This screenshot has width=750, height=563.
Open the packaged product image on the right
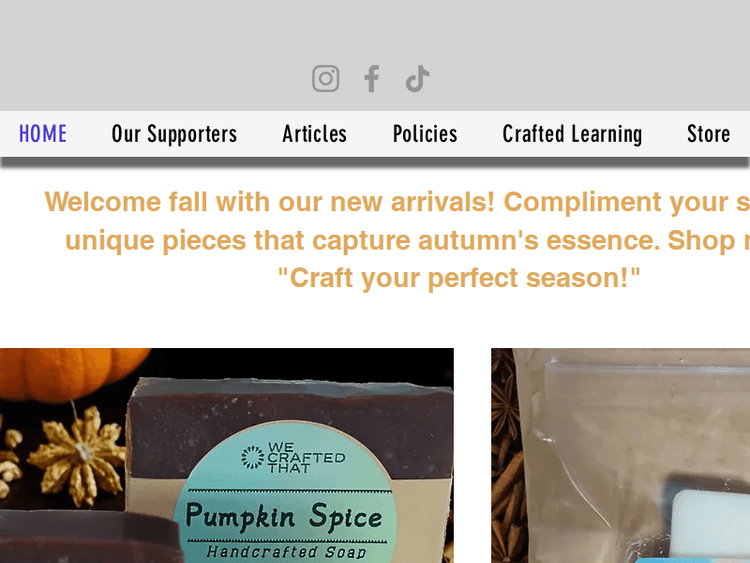(x=620, y=455)
